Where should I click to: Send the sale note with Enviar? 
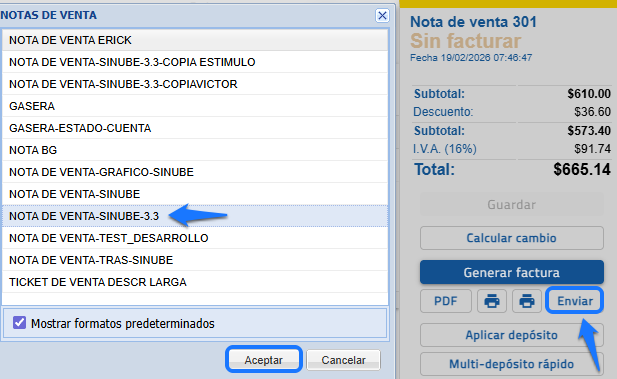coord(575,301)
